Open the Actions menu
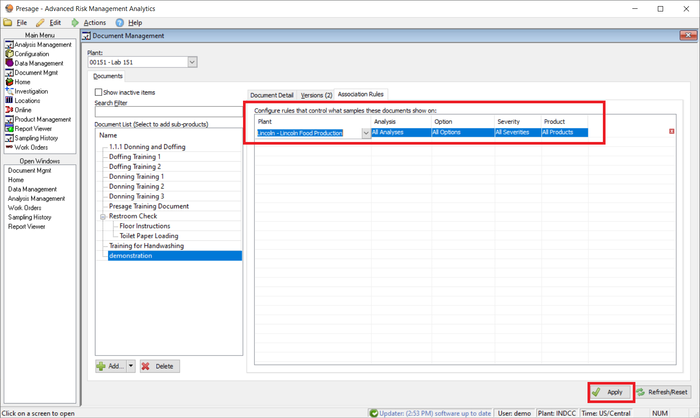 94,22
